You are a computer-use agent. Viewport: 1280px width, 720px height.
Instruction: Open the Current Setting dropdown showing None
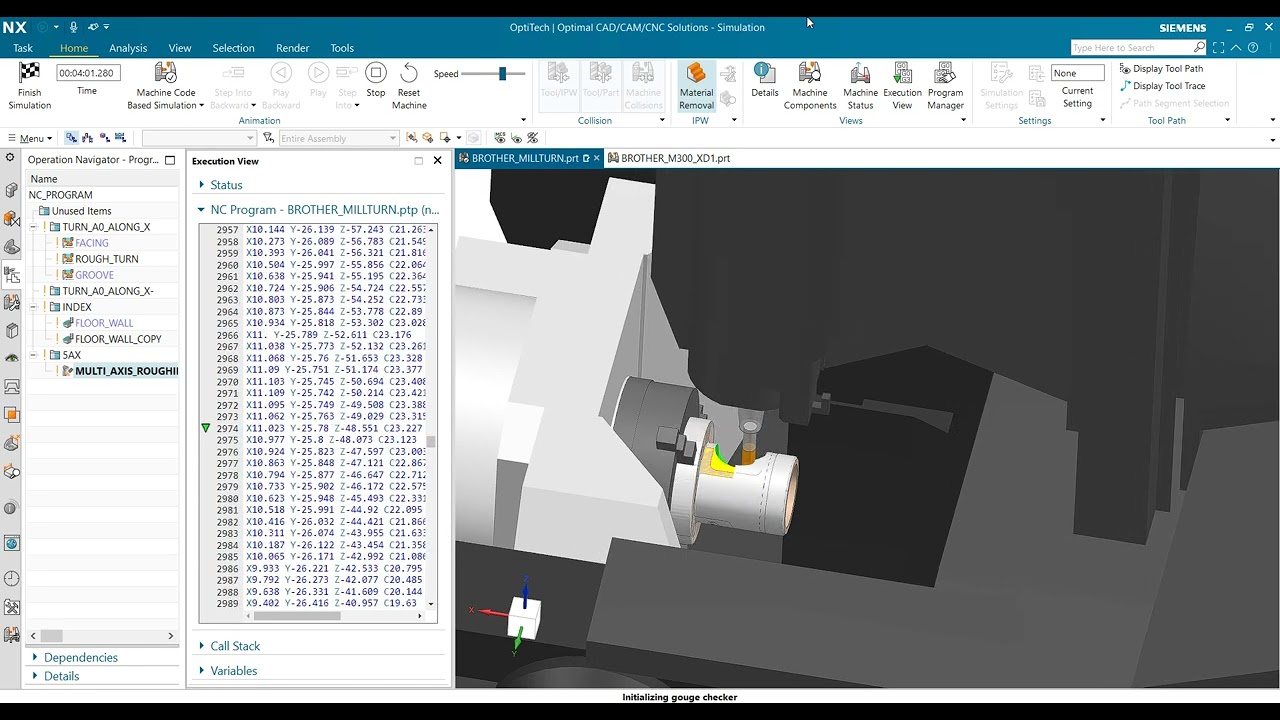[x=1077, y=73]
